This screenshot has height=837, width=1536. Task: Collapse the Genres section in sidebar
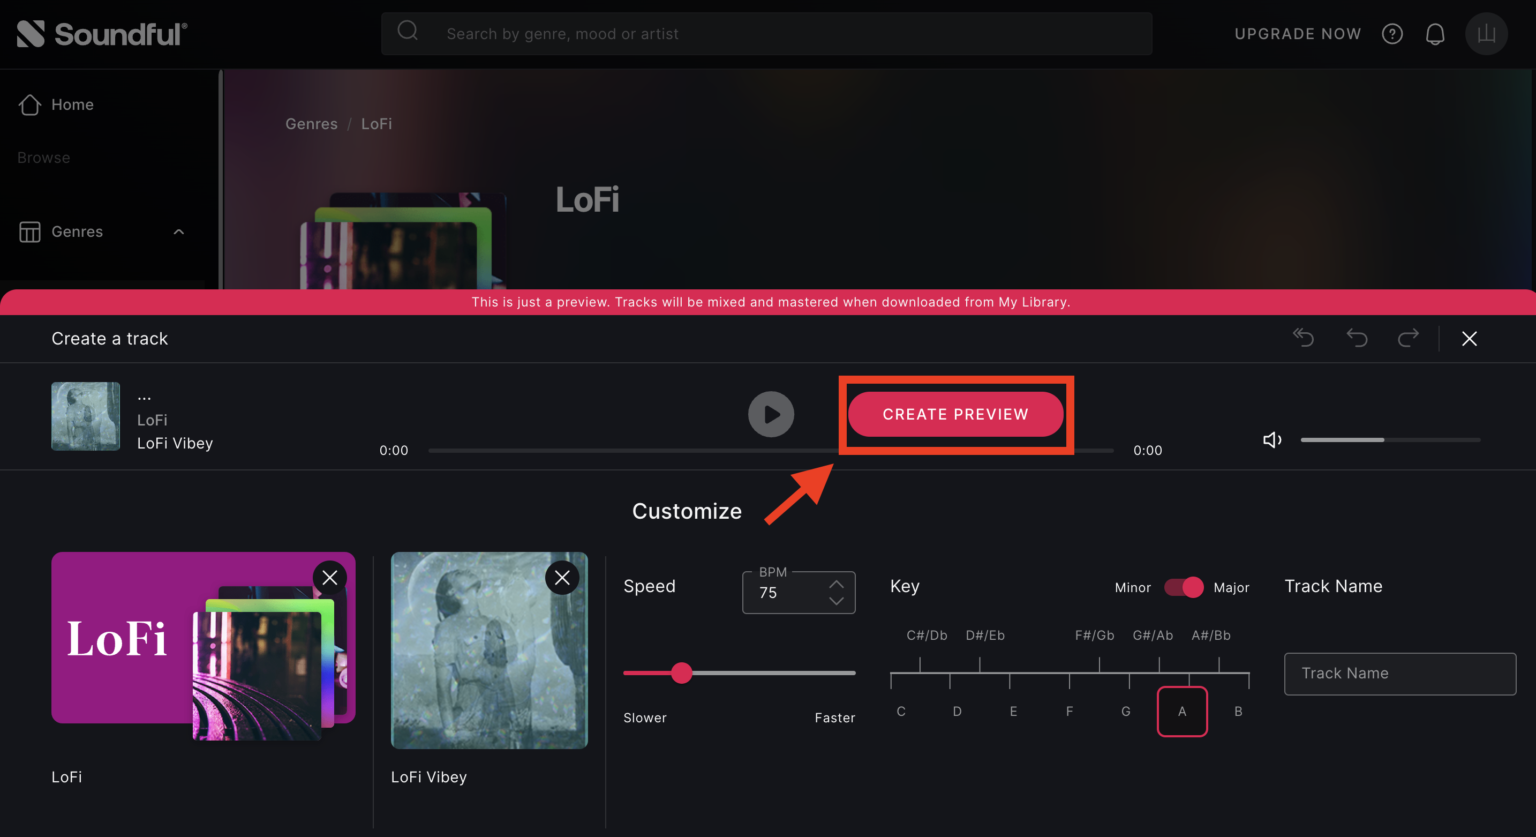178,231
